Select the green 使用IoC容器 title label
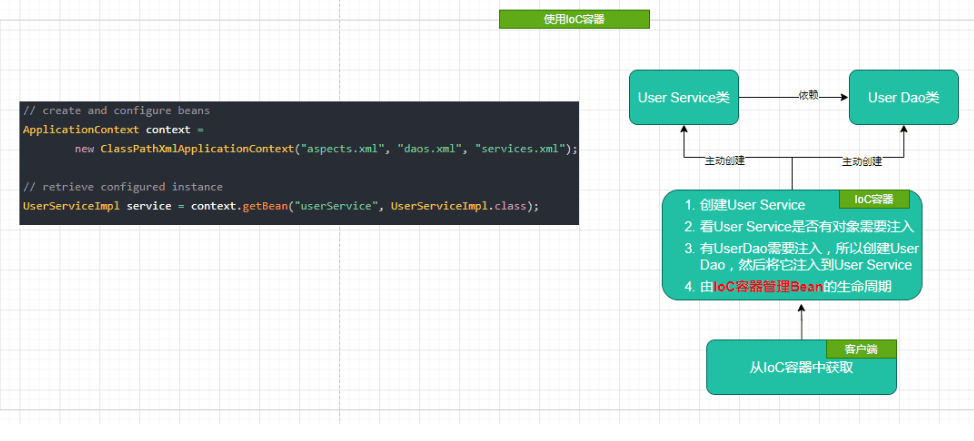 (574, 19)
